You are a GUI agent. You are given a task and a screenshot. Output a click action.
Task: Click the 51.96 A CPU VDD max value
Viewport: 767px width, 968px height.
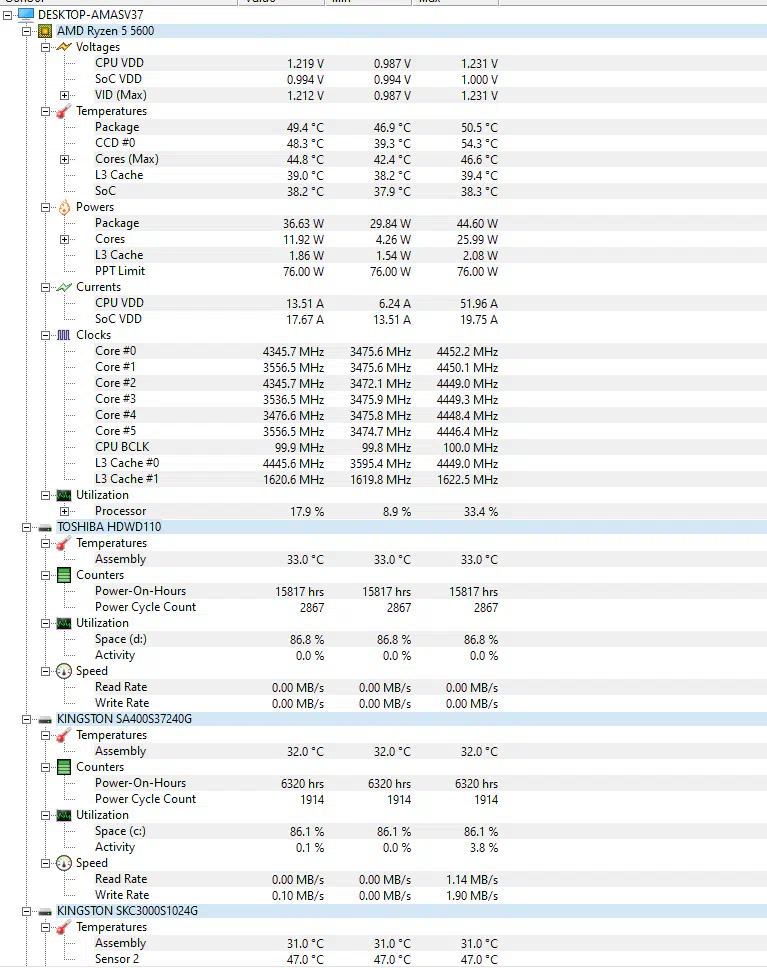pyautogui.click(x=479, y=304)
